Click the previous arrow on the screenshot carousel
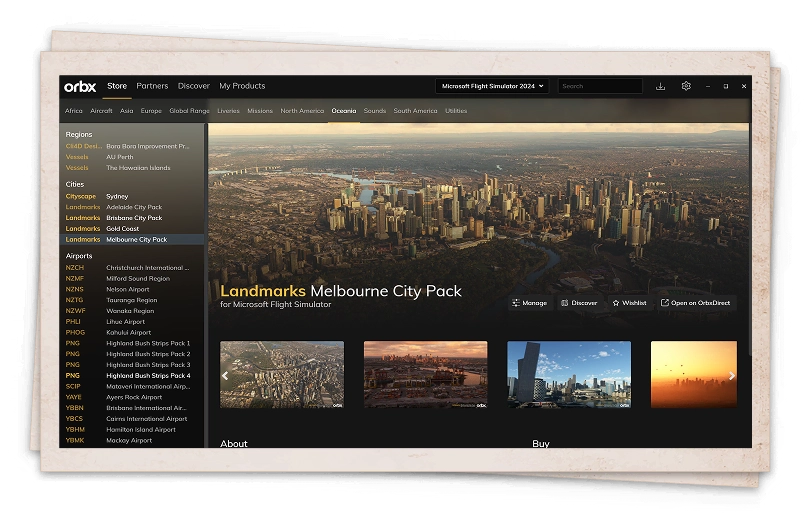Viewport: 810px width, 520px height. 225,376
